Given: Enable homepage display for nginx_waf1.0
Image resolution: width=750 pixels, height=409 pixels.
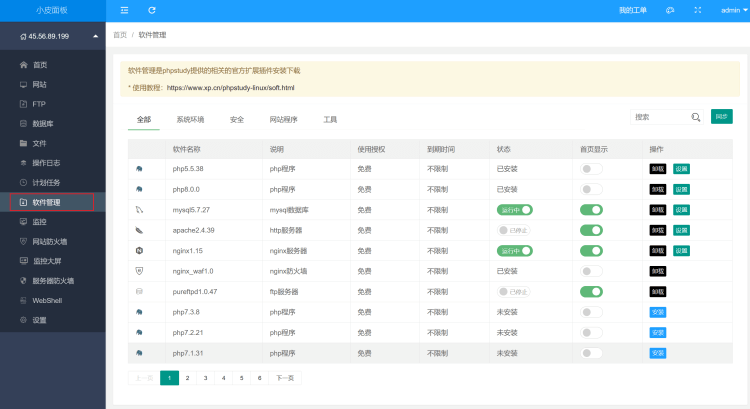Looking at the screenshot, I should coord(591,271).
